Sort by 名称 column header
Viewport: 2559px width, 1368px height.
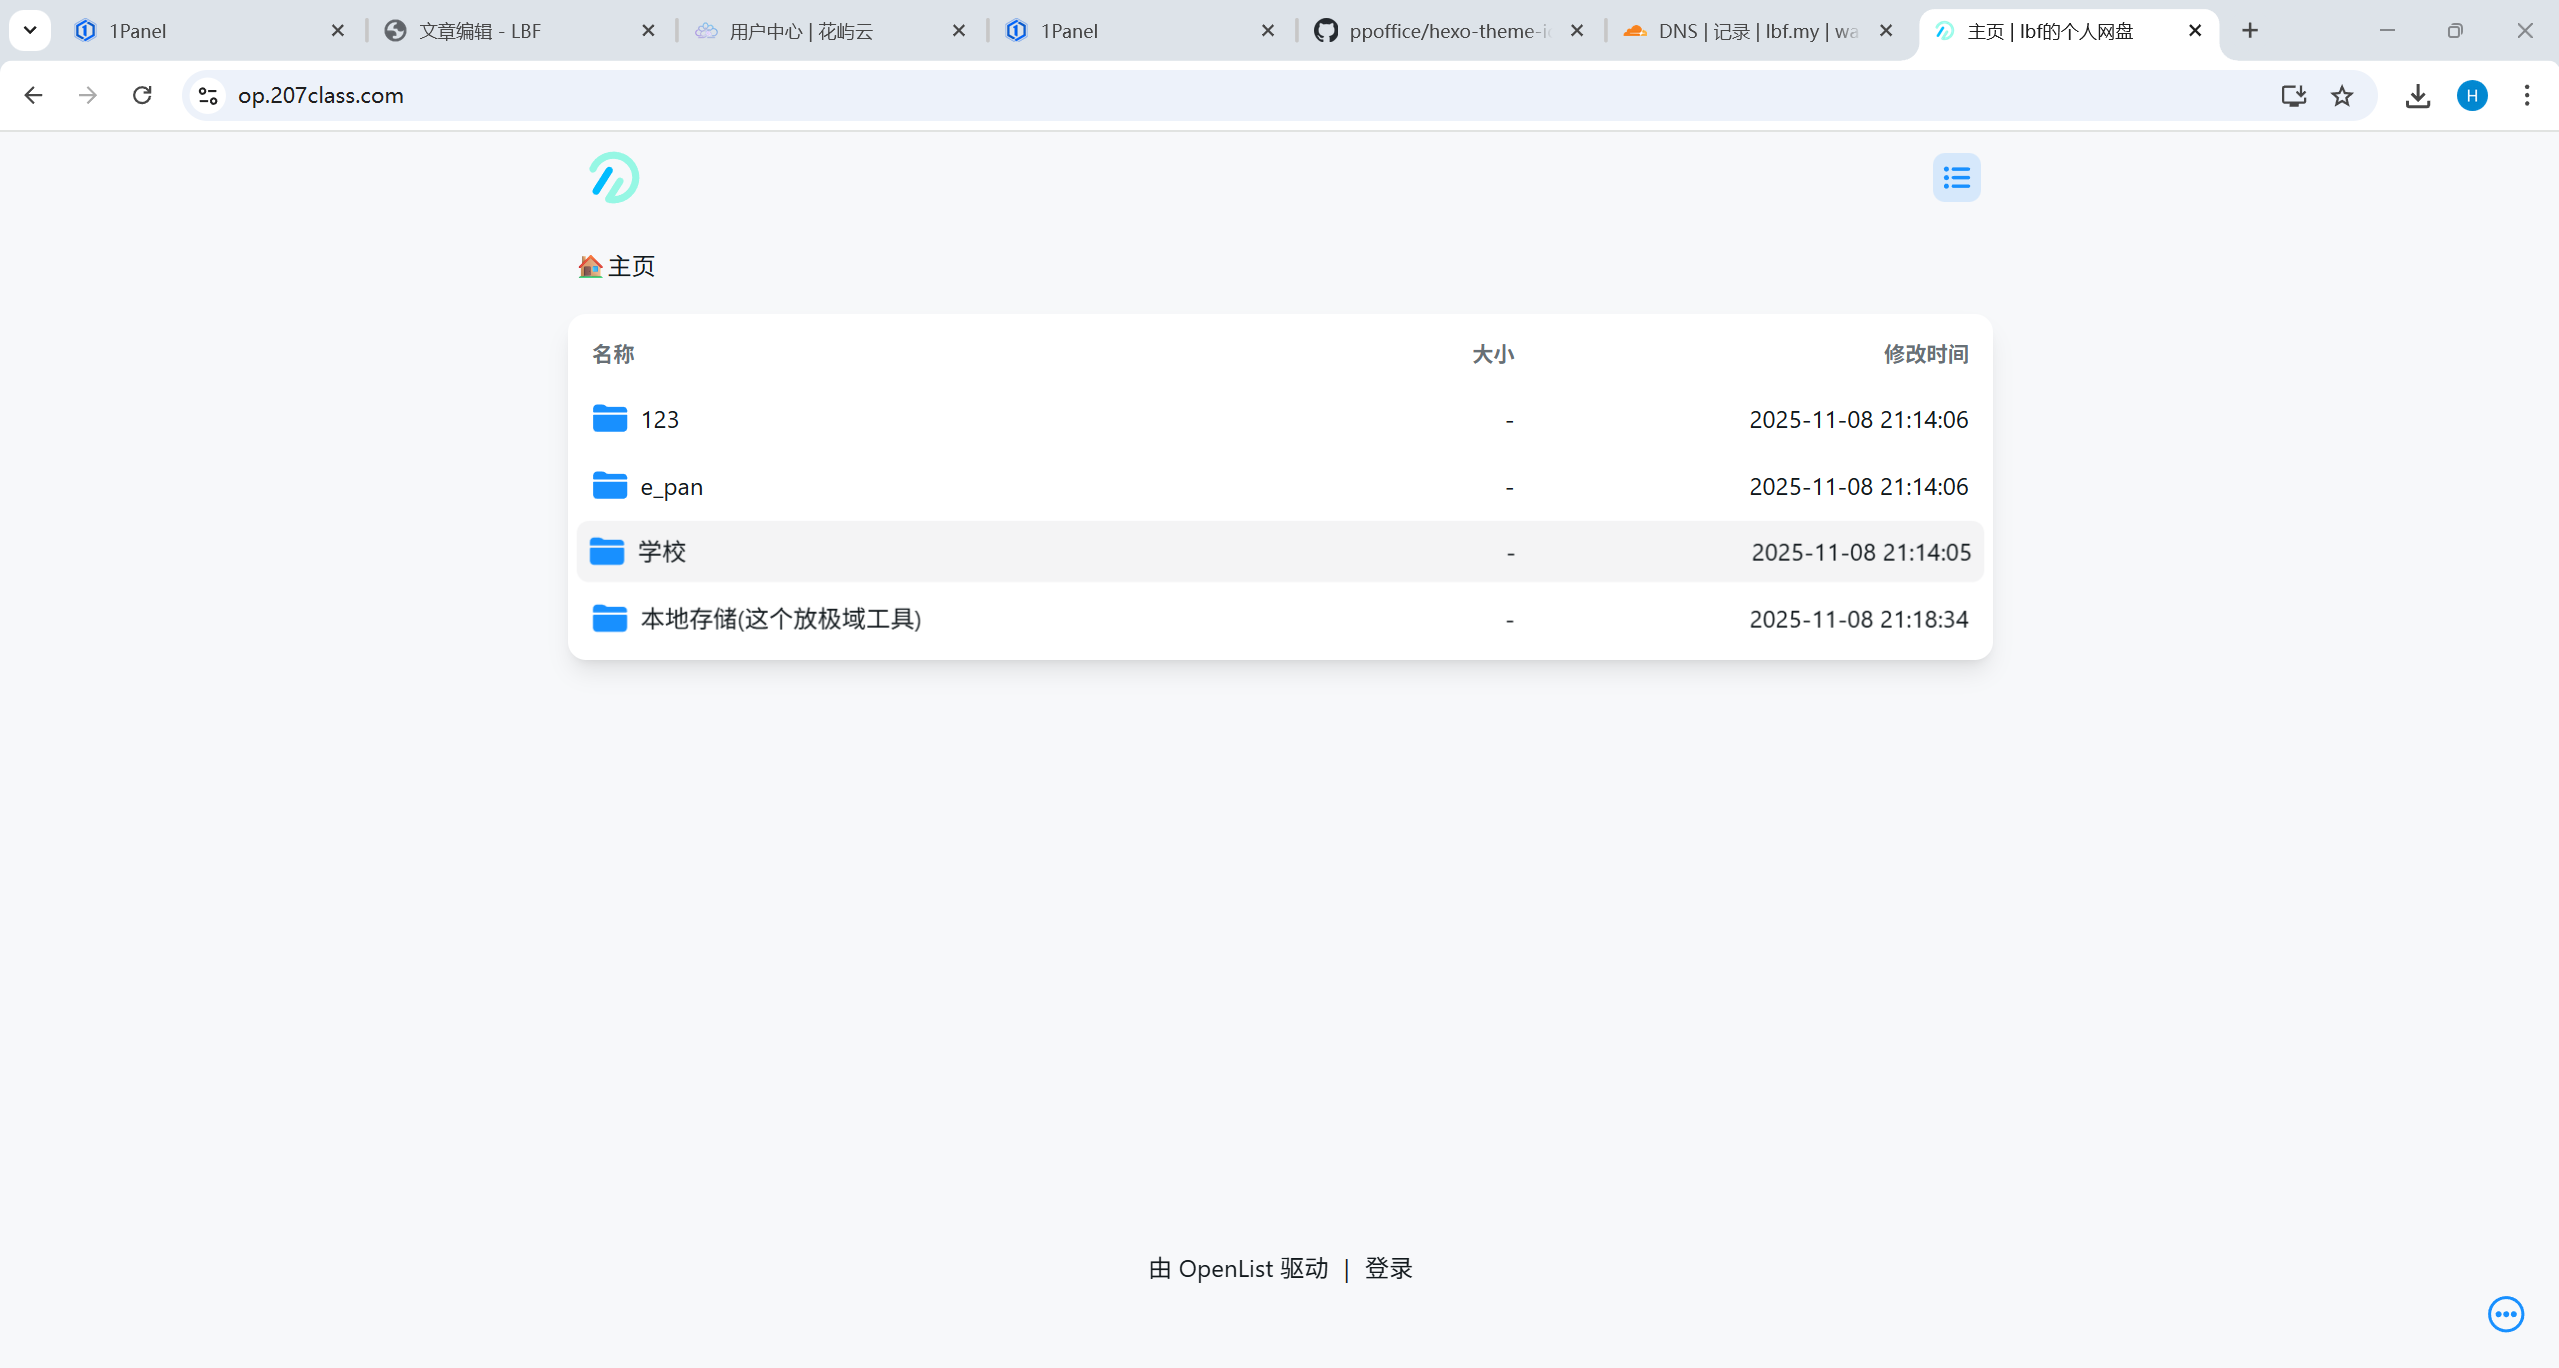click(x=613, y=354)
